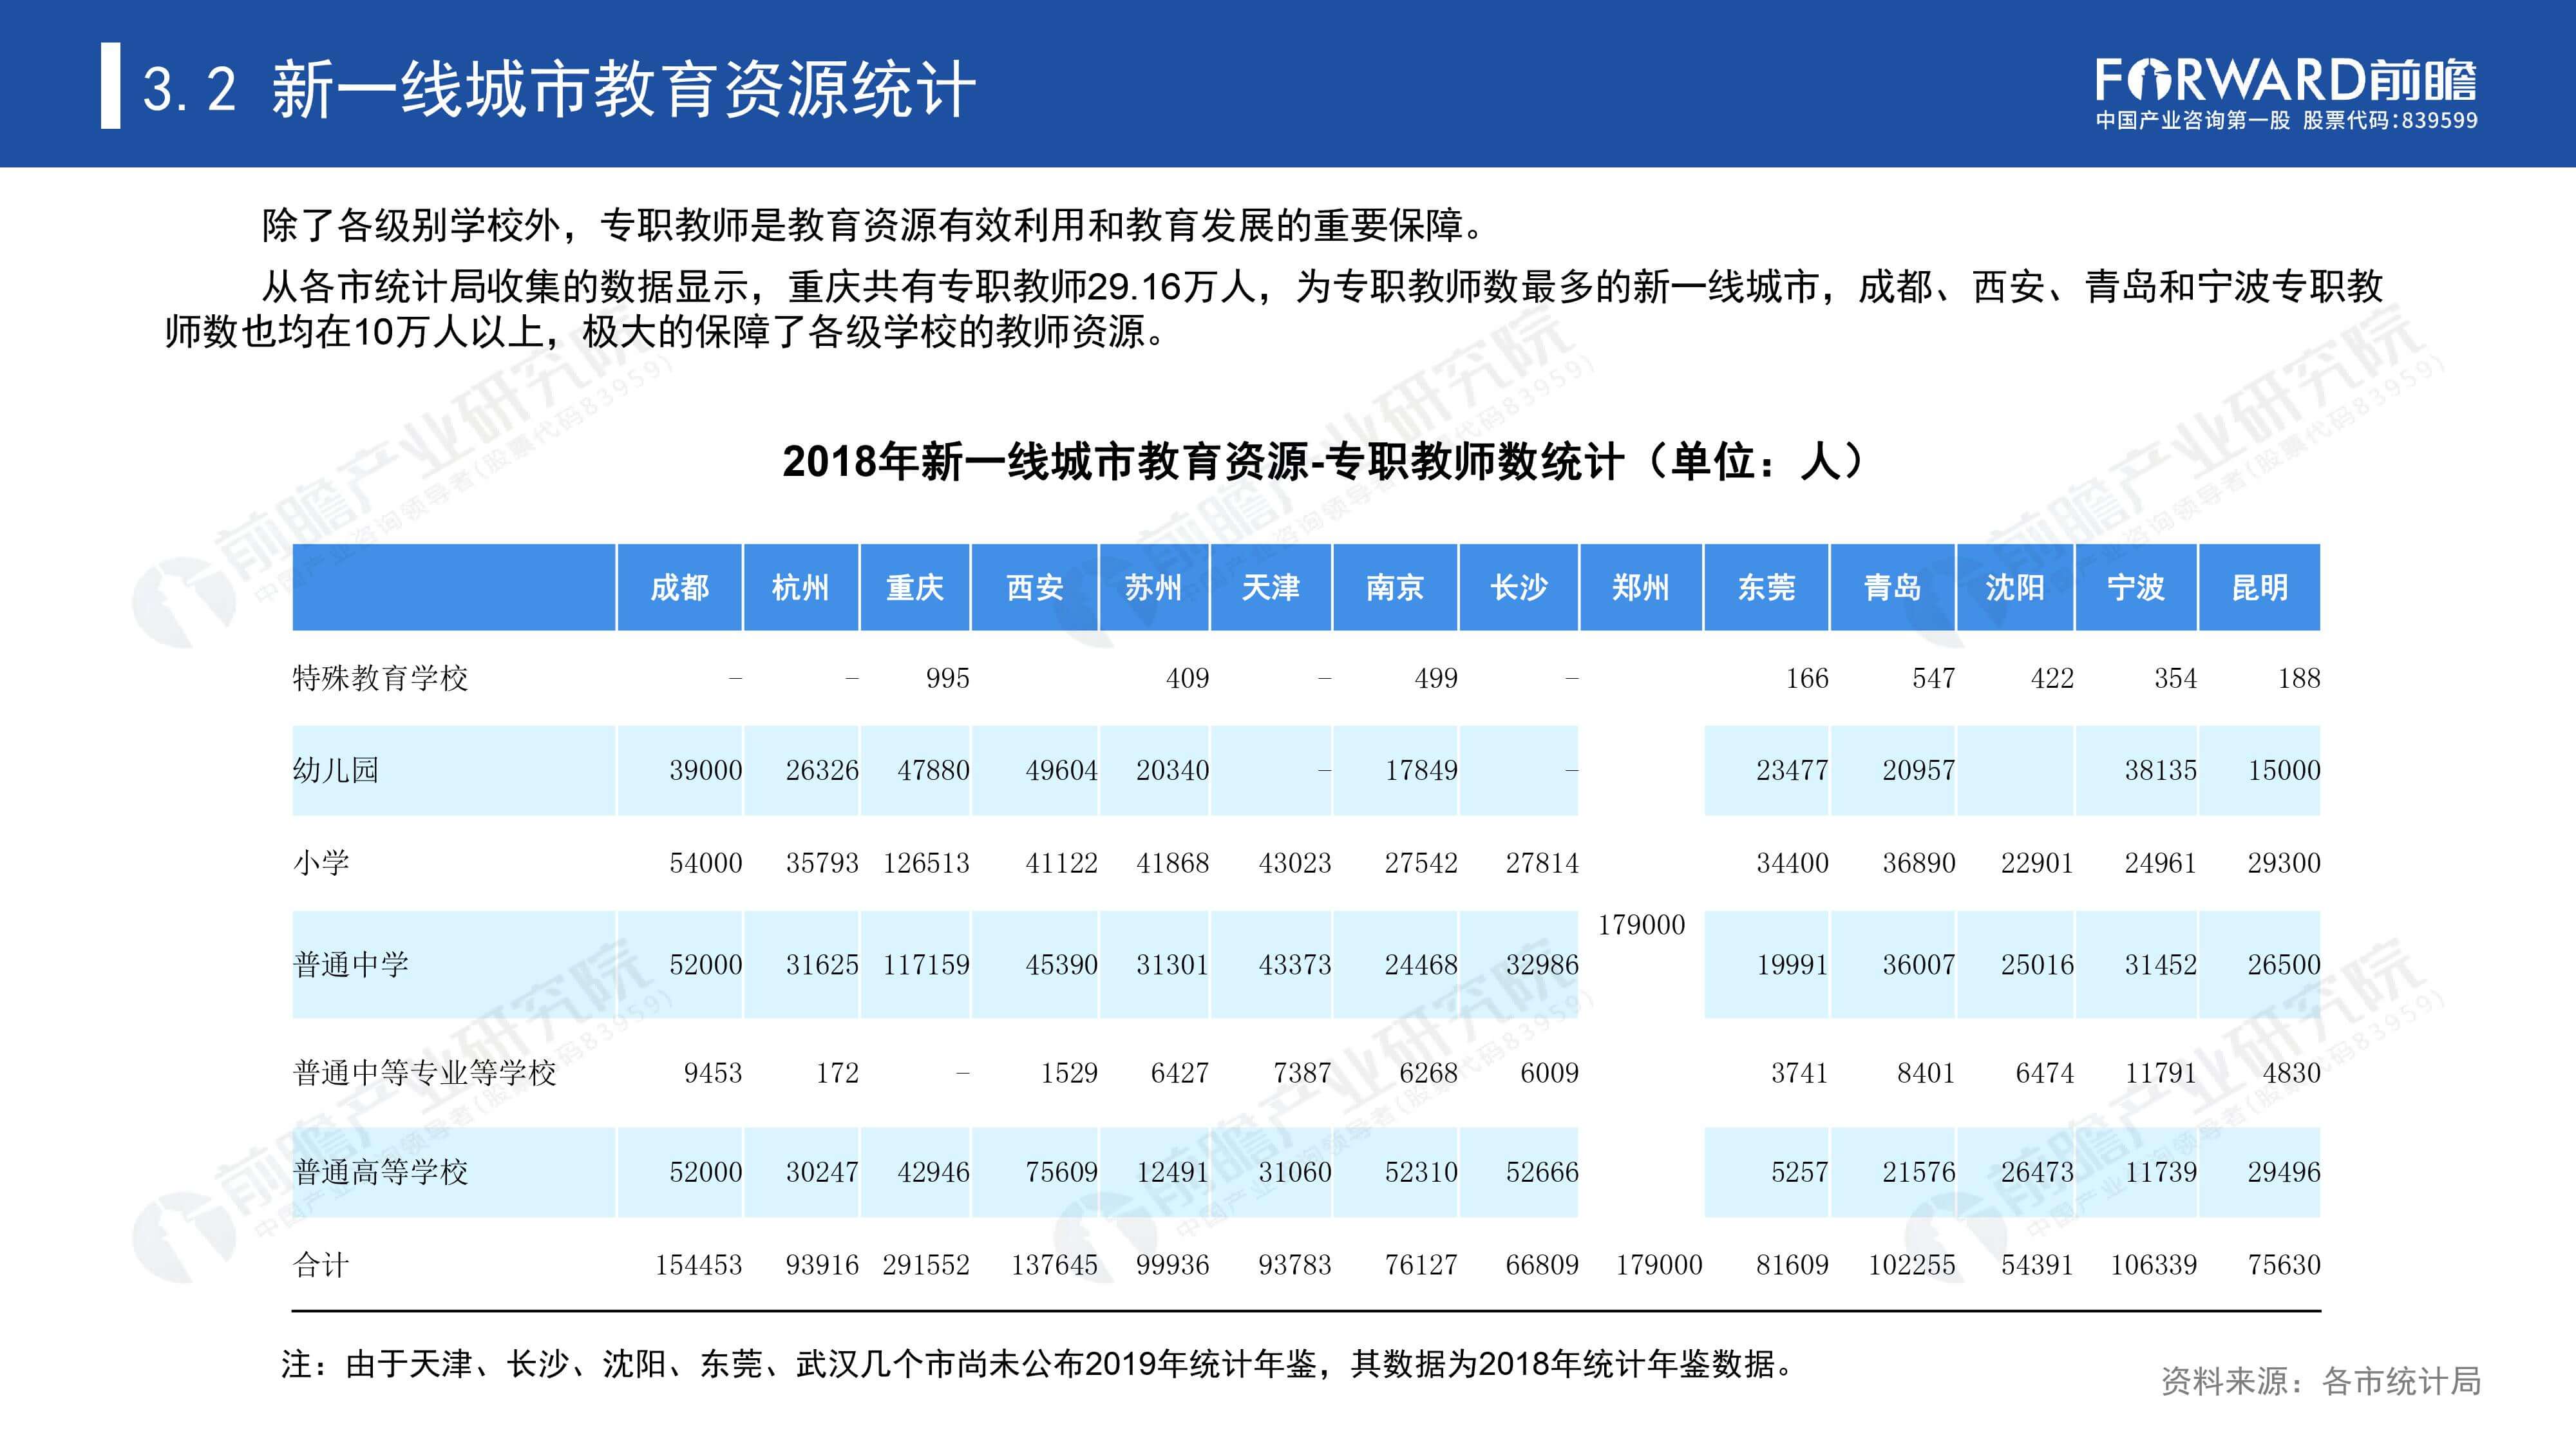Viewport: 2576px width, 1449px height.
Task: Click the 75609 普通高等学校 value for 西安
Action: click(1061, 1172)
